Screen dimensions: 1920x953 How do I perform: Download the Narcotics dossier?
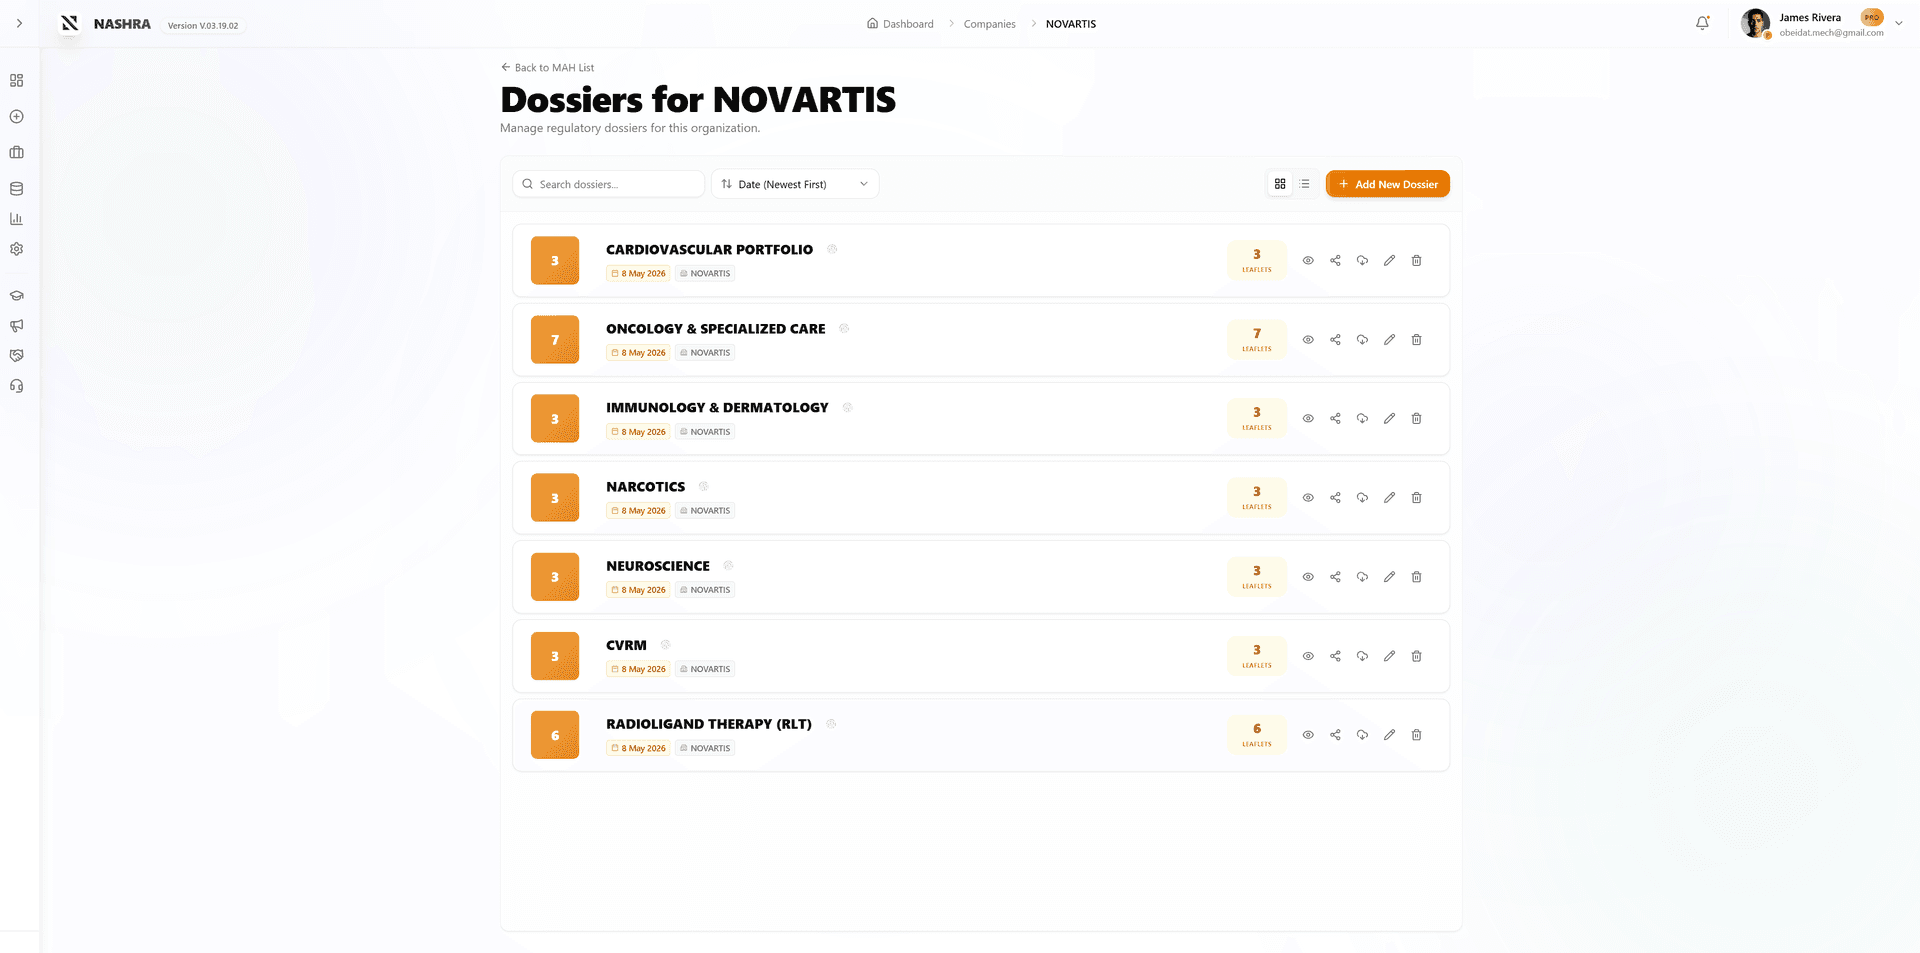click(x=1362, y=497)
